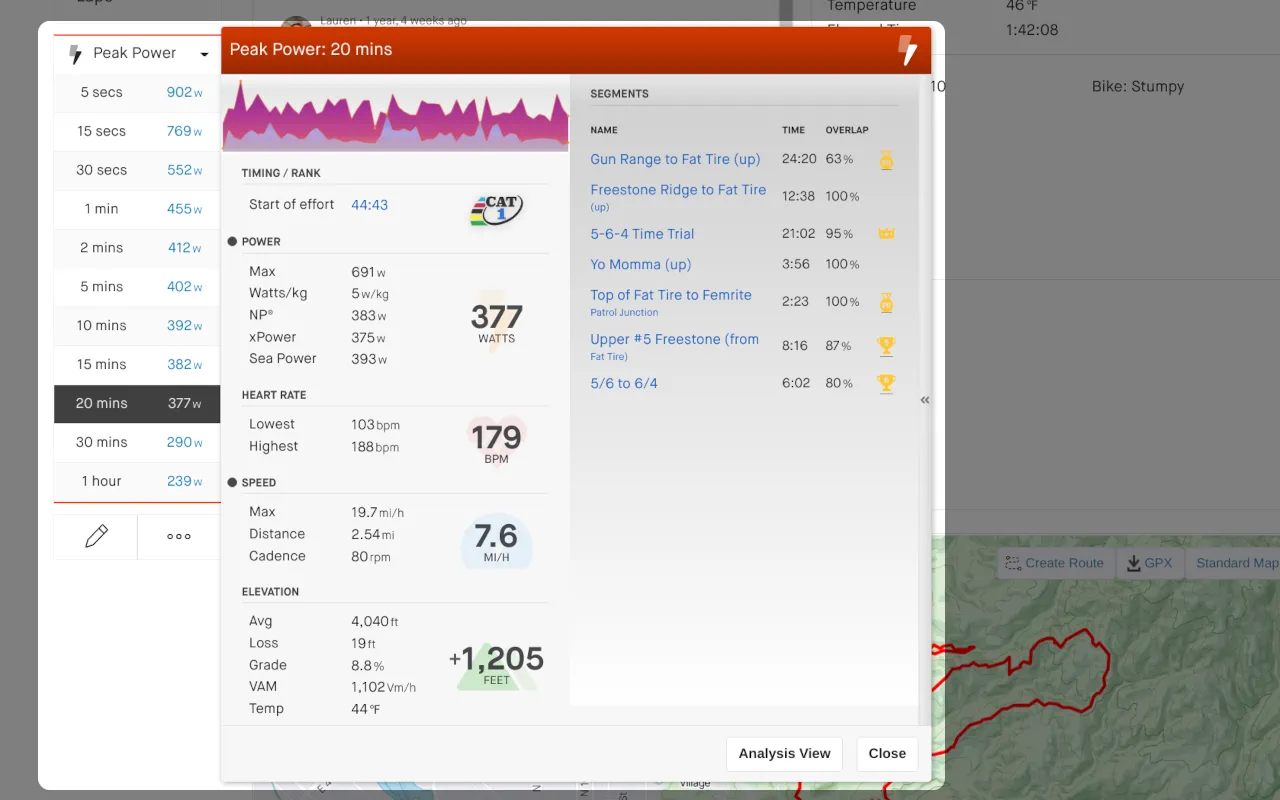Toggle the Power series dot
Viewport: 1280px width, 800px height.
(232, 242)
